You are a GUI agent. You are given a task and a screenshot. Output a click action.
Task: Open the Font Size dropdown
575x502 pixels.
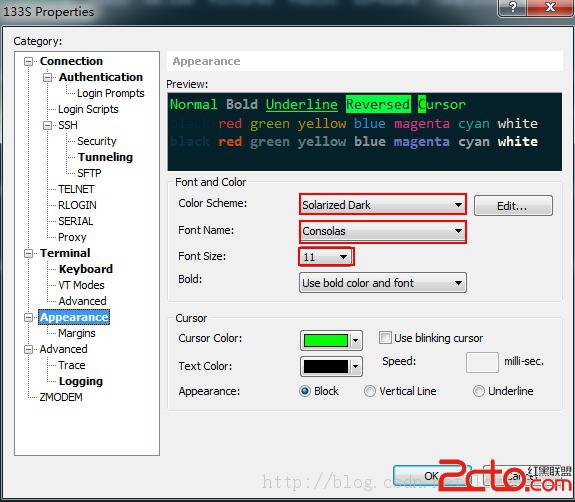[326, 257]
